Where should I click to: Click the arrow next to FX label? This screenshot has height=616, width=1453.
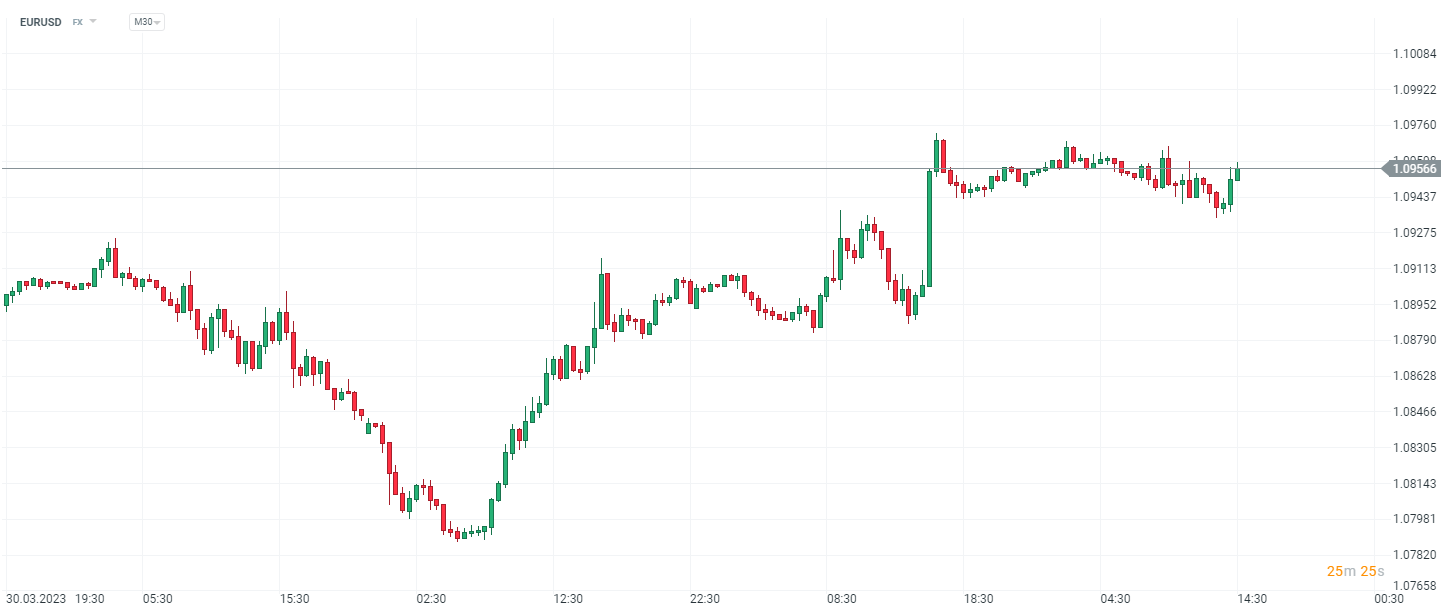[x=93, y=21]
